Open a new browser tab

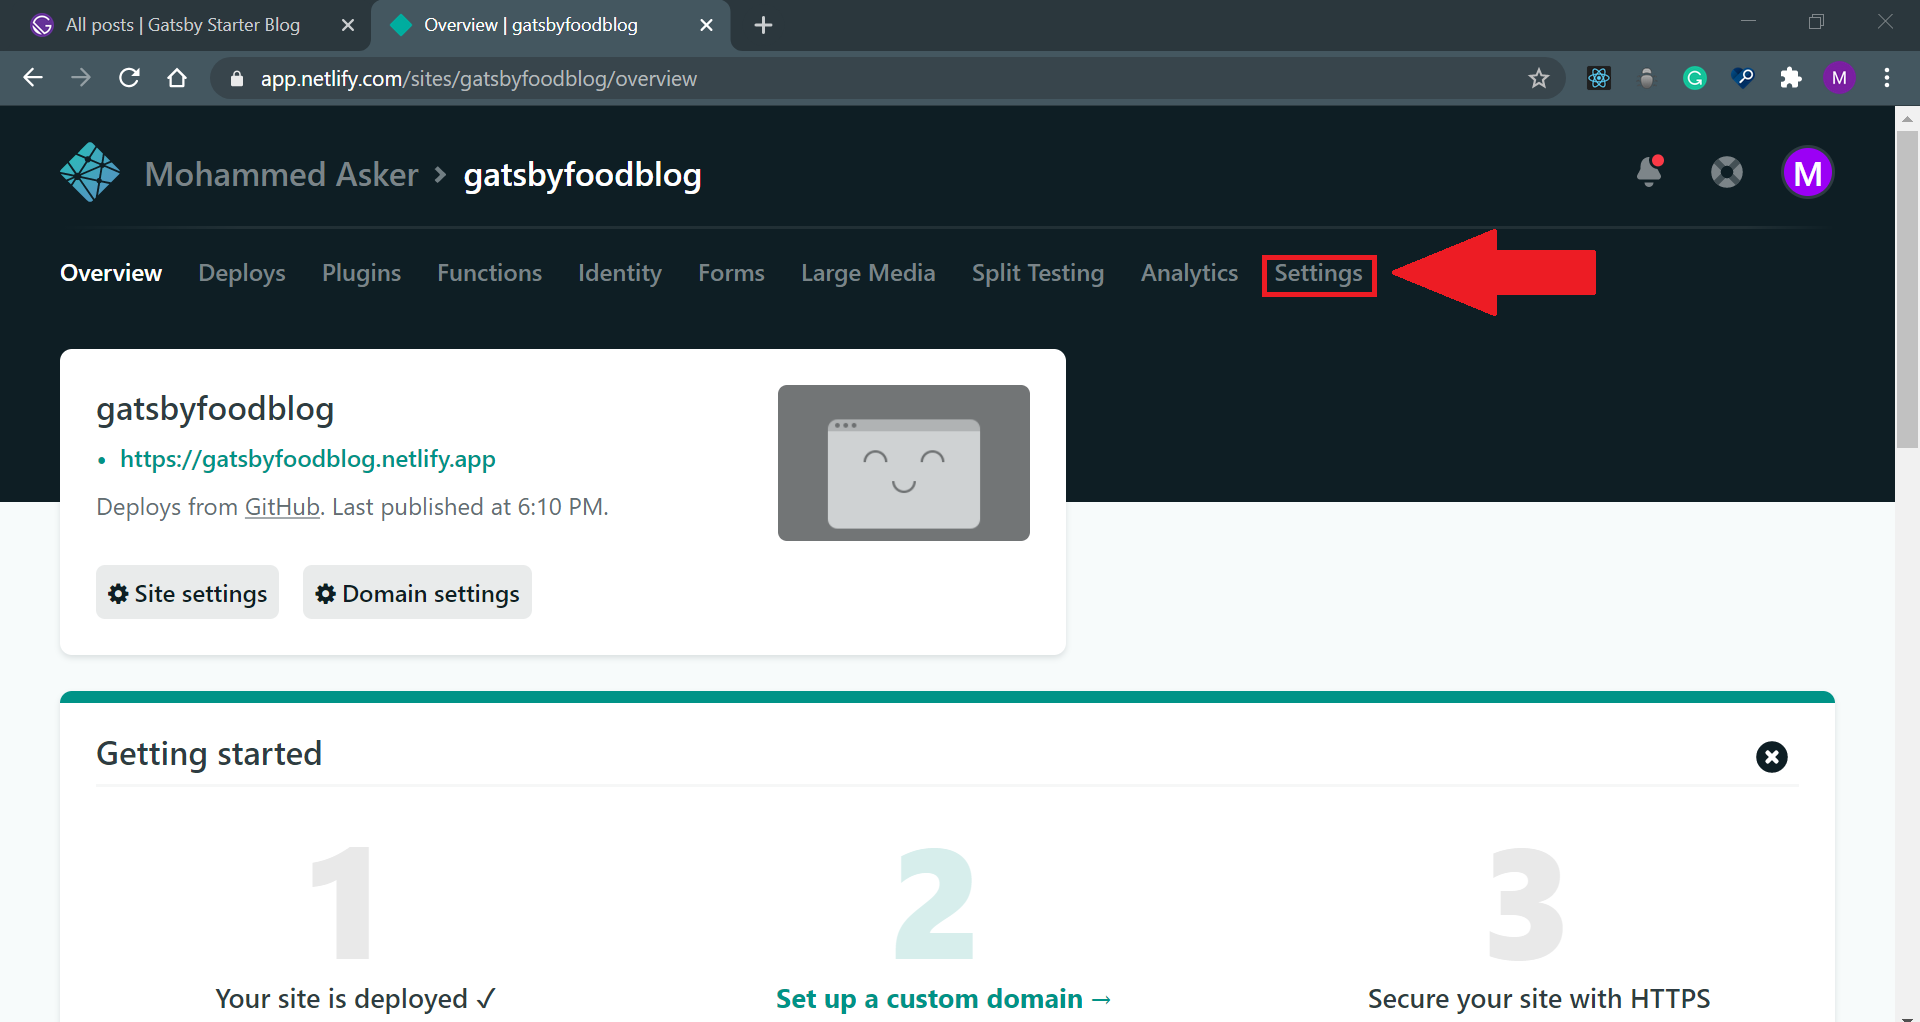(x=763, y=25)
